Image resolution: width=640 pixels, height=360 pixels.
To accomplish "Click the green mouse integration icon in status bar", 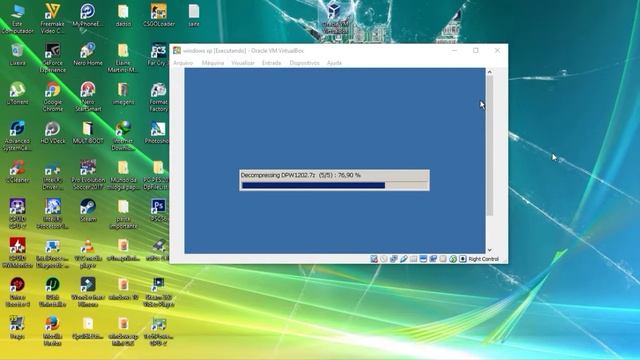I will tap(453, 259).
